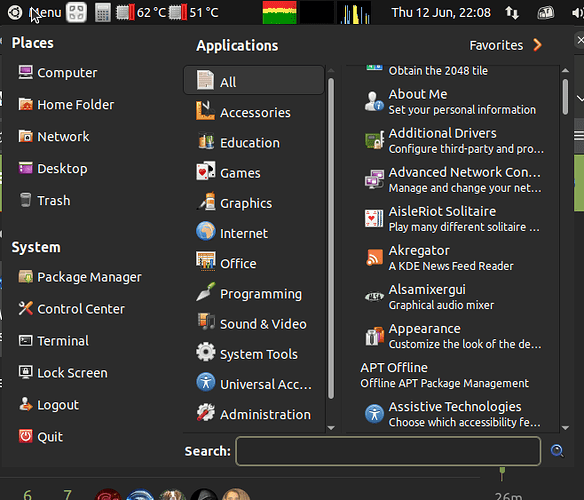This screenshot has width=584, height=500.
Task: Choose the Administration category
Action: (x=254, y=414)
